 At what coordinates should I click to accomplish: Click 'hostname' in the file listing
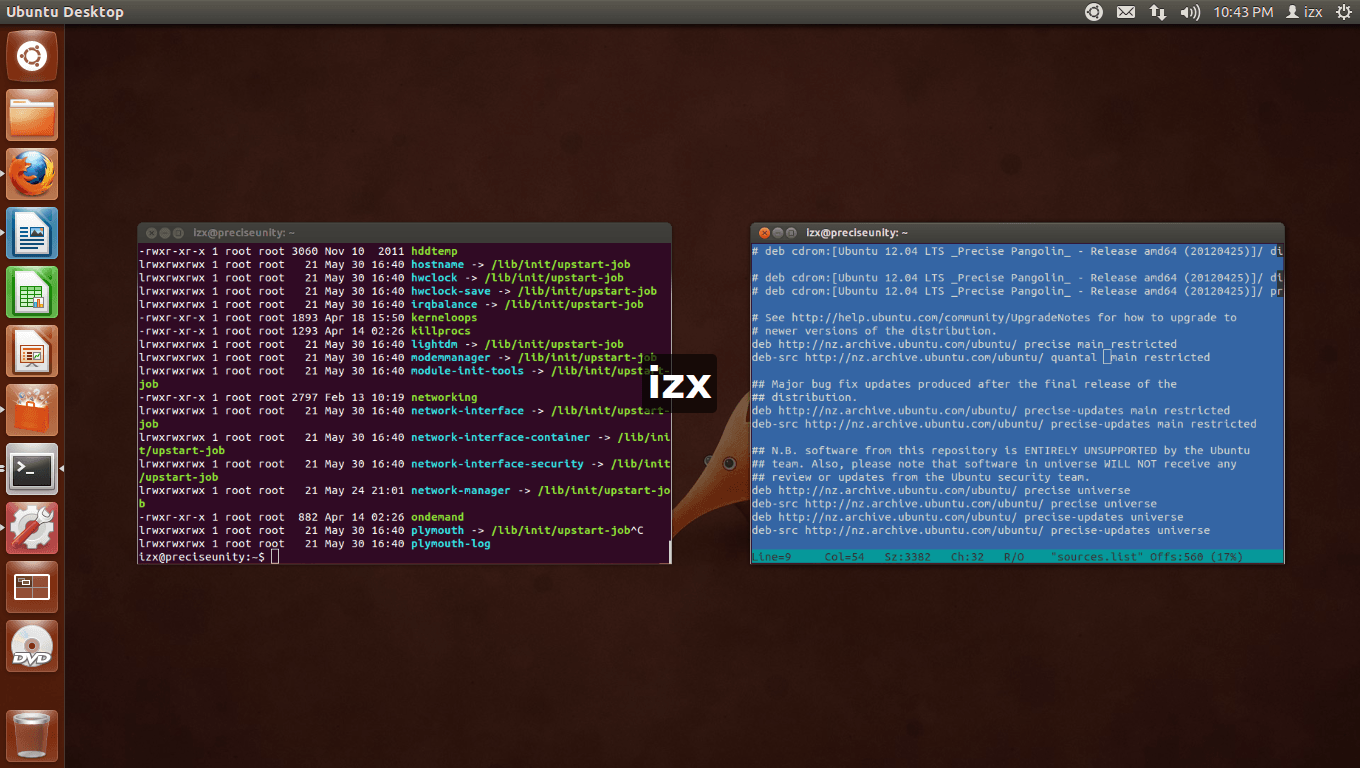(437, 264)
